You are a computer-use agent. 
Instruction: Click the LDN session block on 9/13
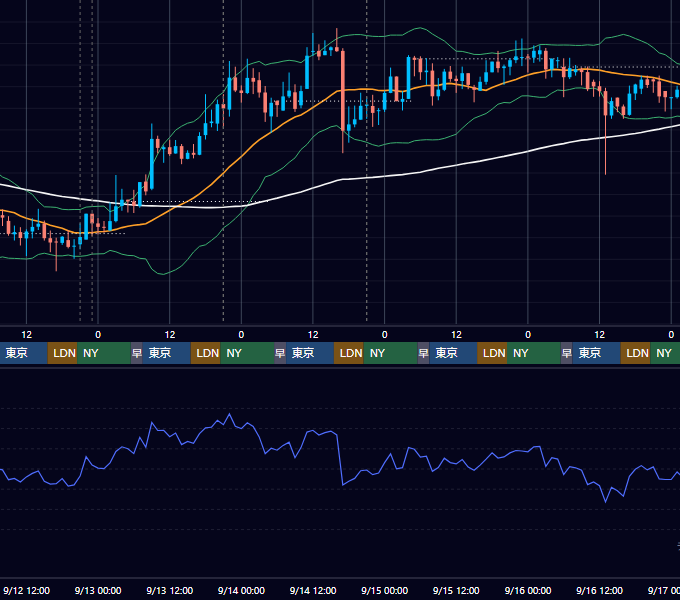tap(206, 353)
